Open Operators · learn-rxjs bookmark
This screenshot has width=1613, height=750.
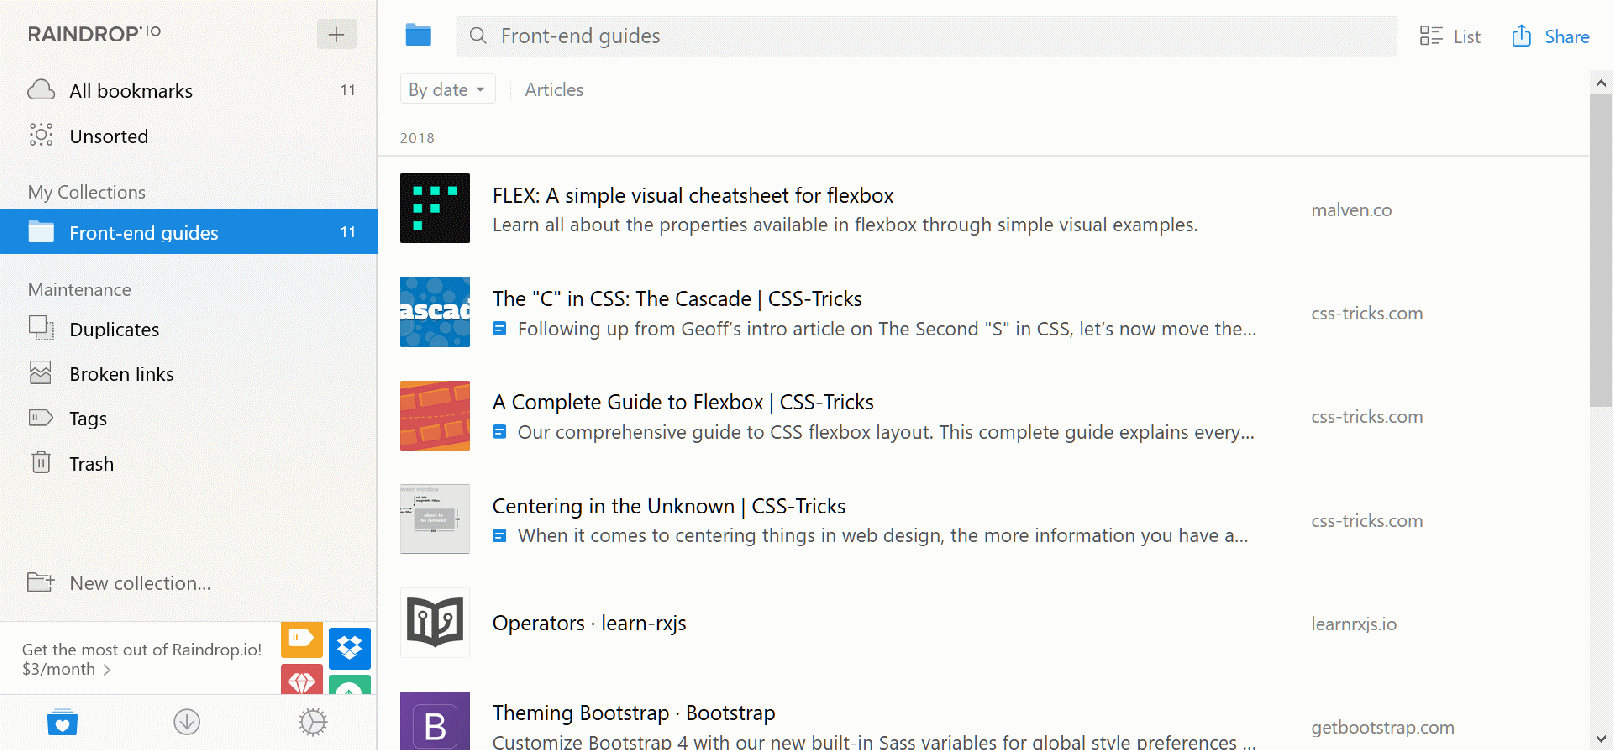click(x=589, y=623)
